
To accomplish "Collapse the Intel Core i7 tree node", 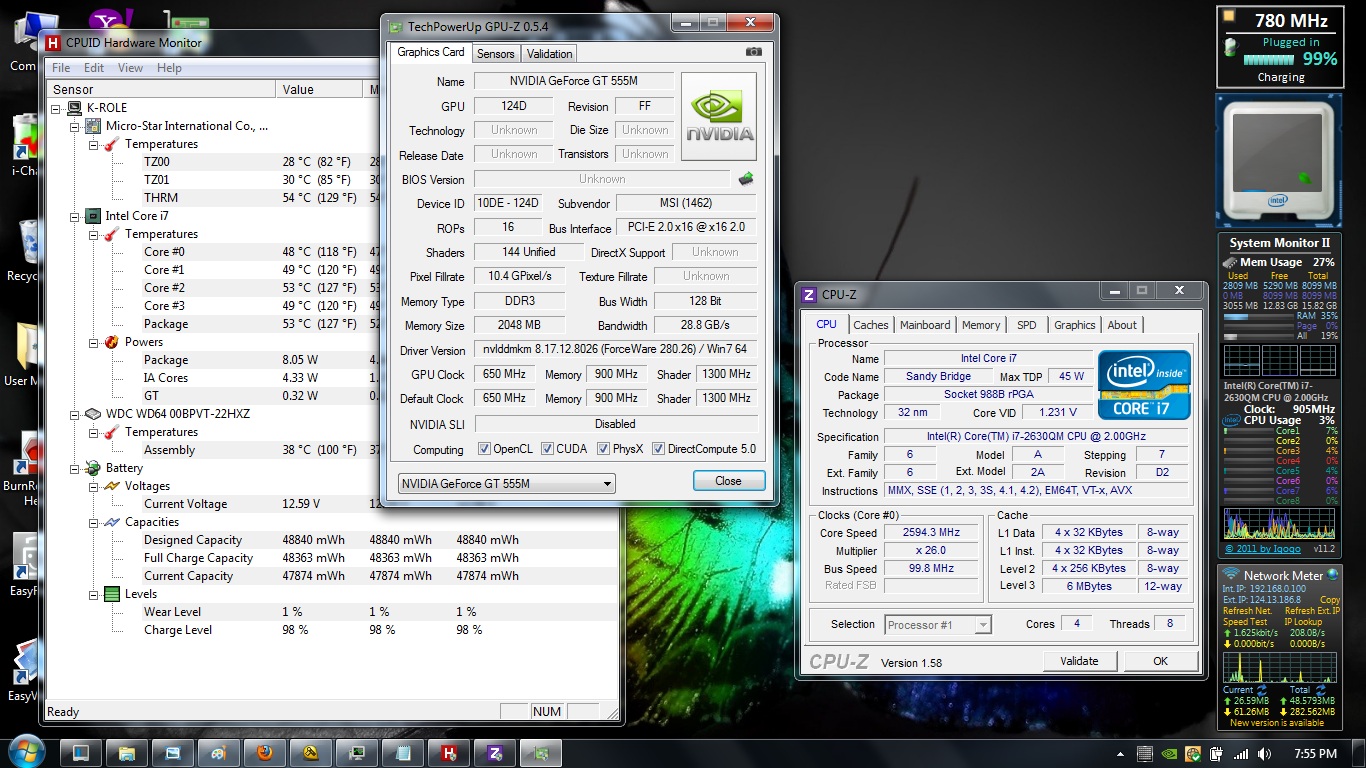I will (76, 216).
